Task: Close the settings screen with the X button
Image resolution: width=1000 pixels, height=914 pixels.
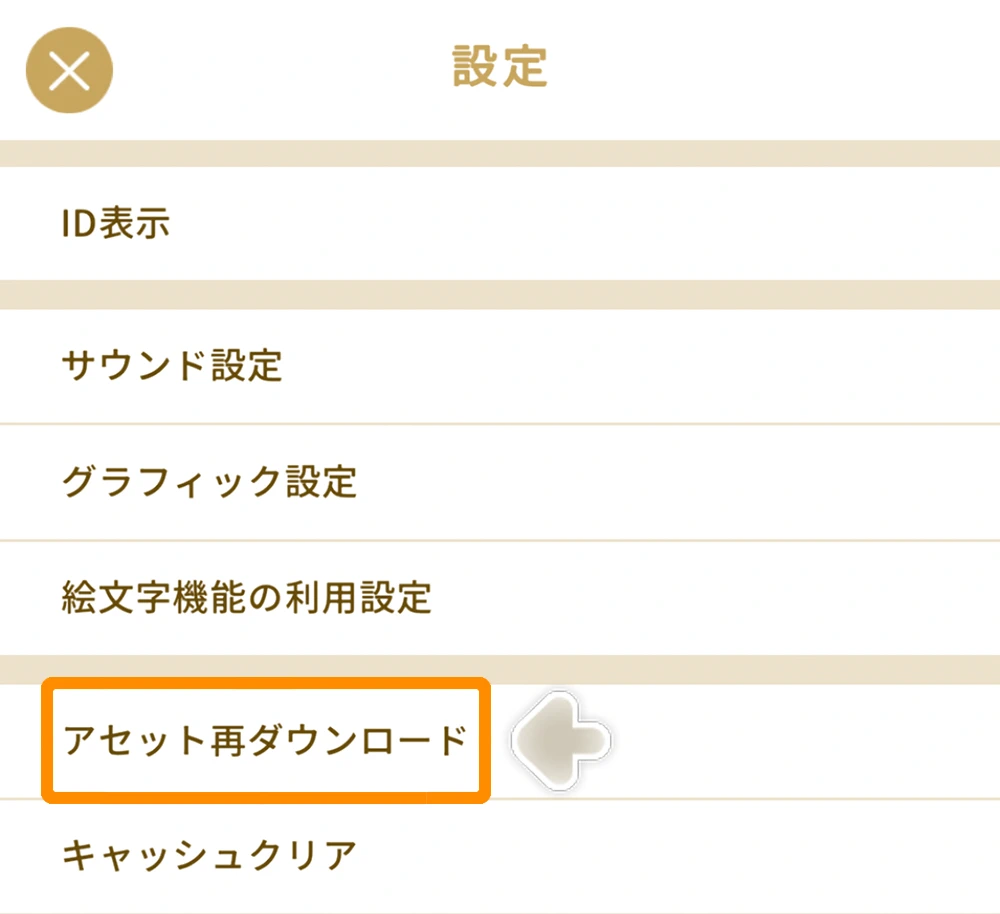Action: pyautogui.click(x=69, y=70)
